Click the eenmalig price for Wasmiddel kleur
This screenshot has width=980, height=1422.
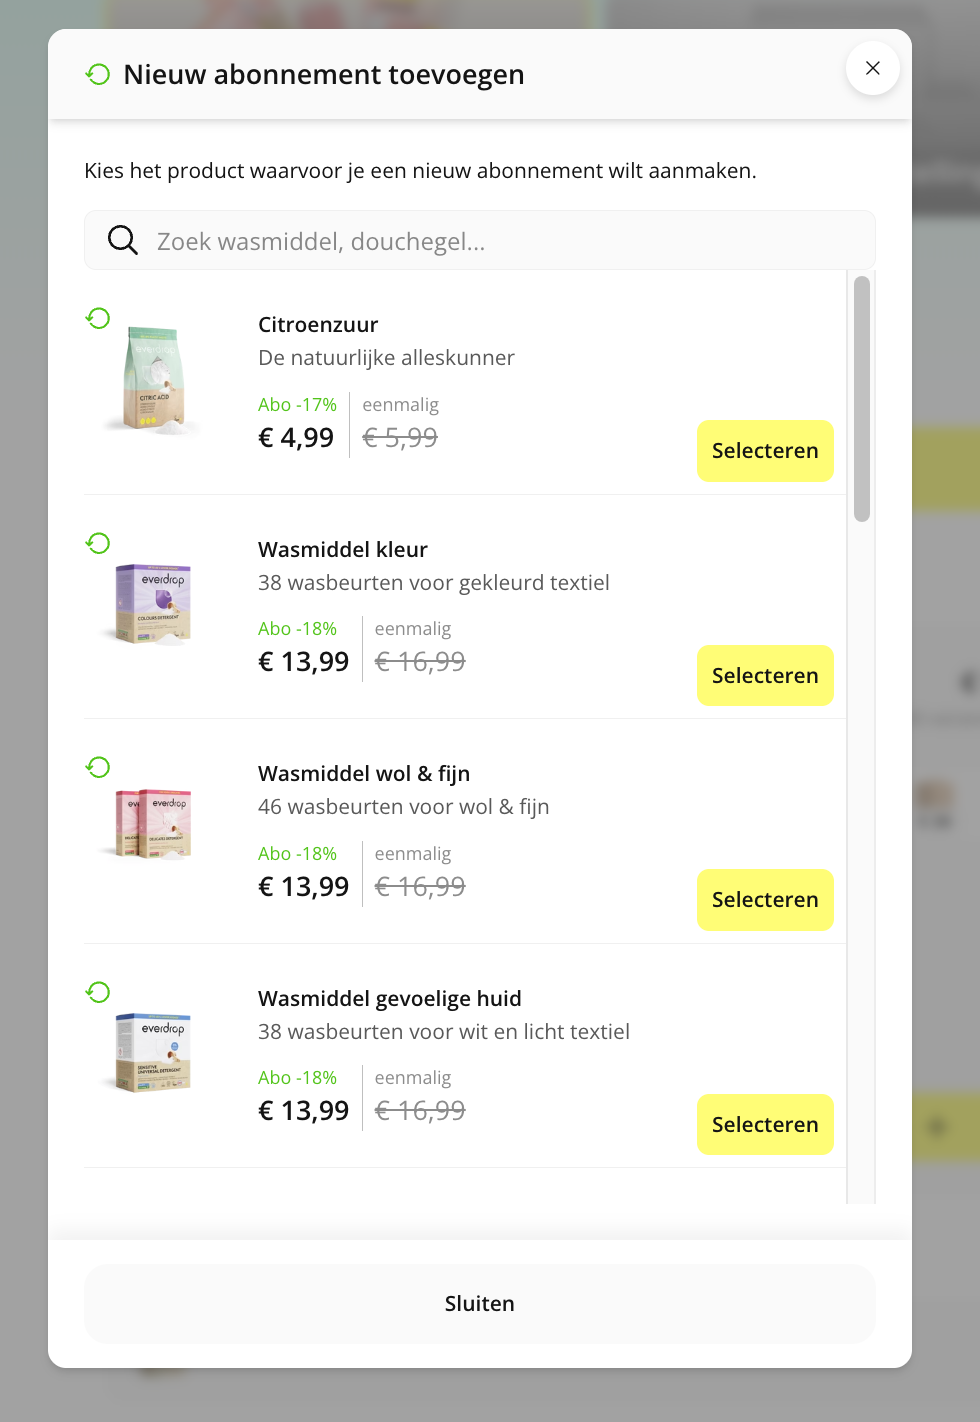[420, 660]
